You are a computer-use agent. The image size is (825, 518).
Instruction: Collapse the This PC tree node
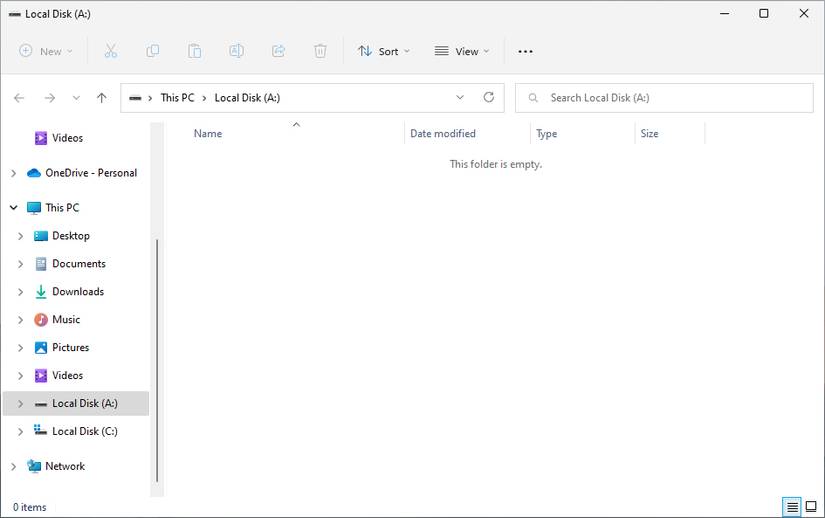(14, 208)
